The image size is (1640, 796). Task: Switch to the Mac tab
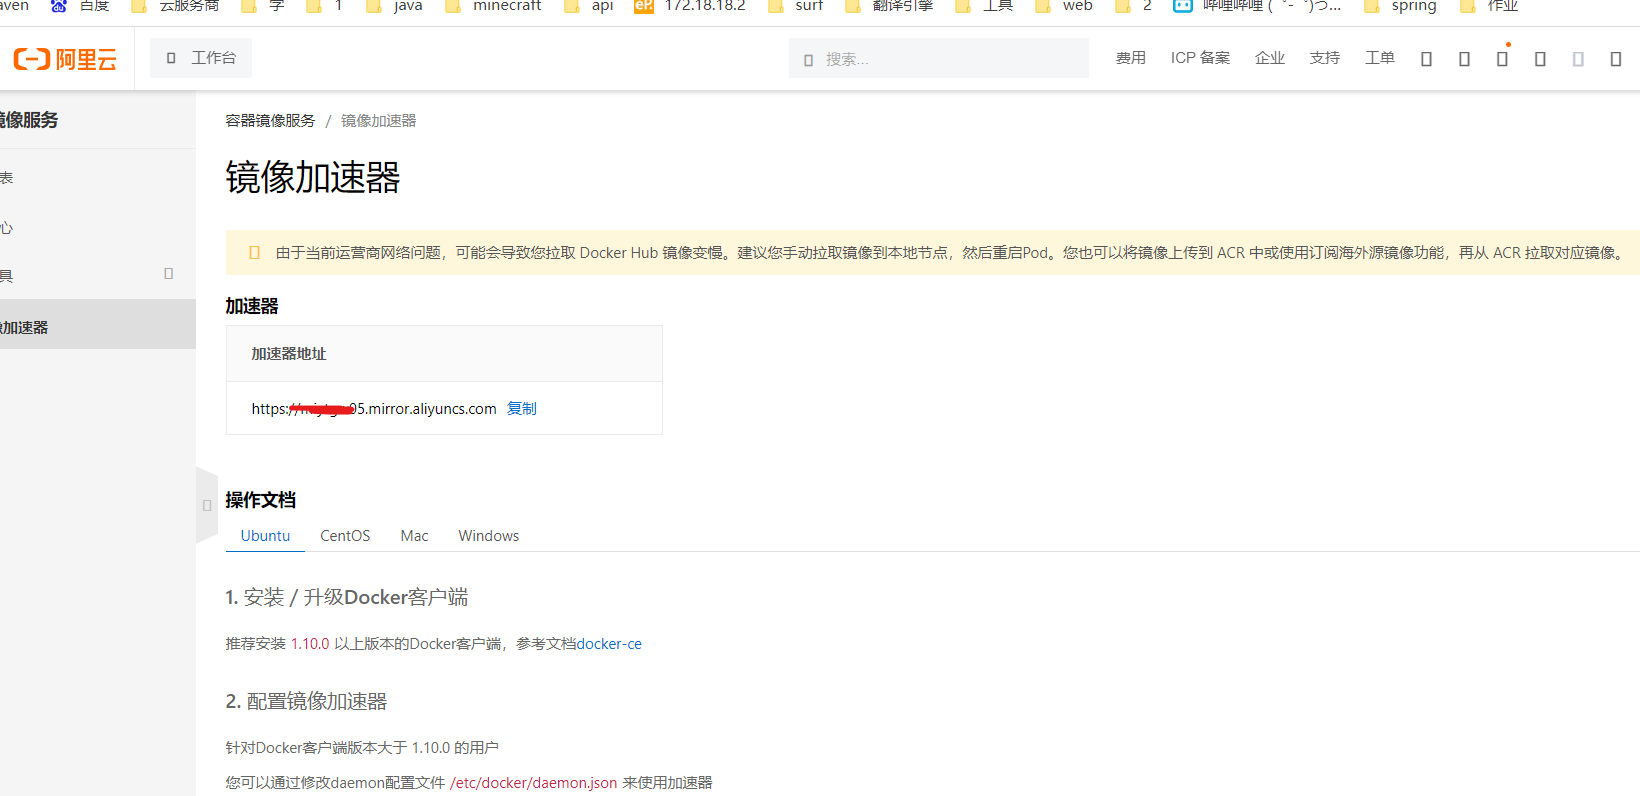click(414, 536)
